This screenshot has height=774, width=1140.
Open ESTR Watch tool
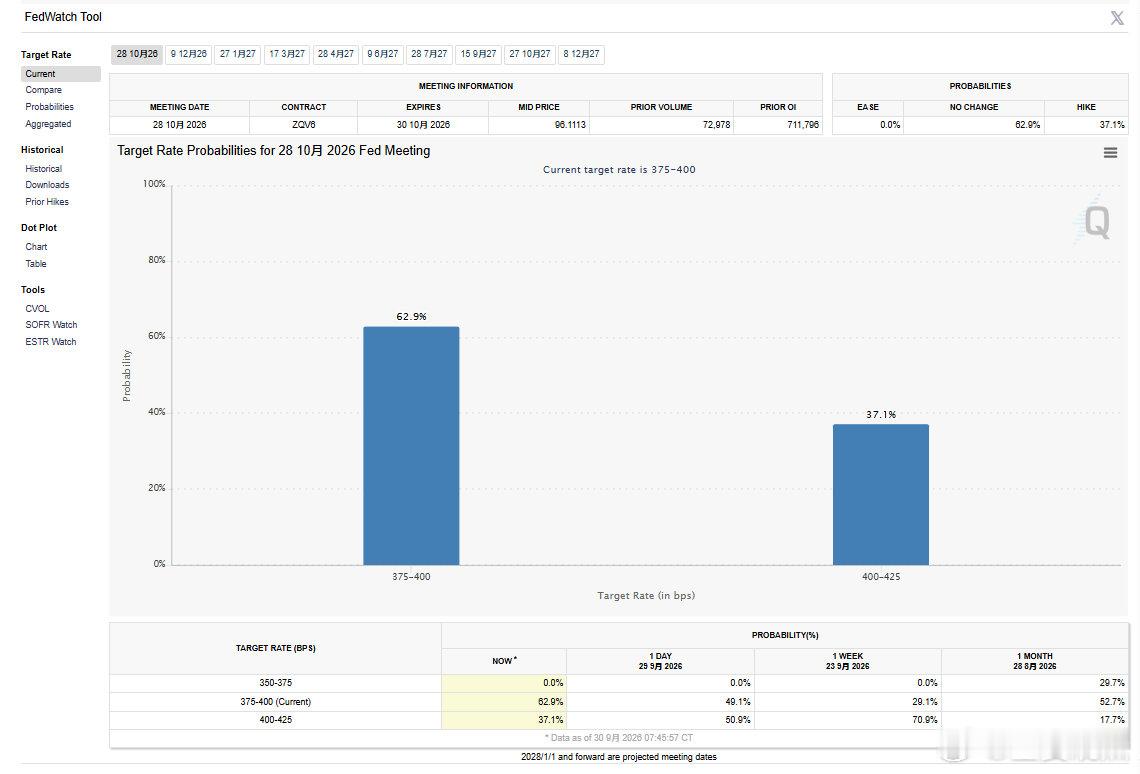click(51, 342)
